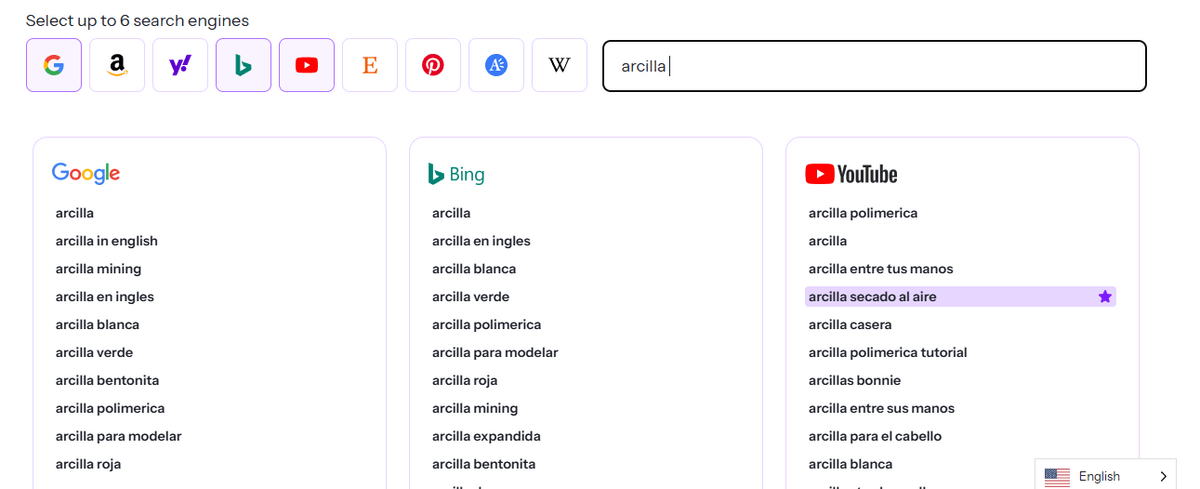The image size is (1200, 489).
Task: Click the YouTube logo in results card
Action: pyautogui.click(x=851, y=174)
